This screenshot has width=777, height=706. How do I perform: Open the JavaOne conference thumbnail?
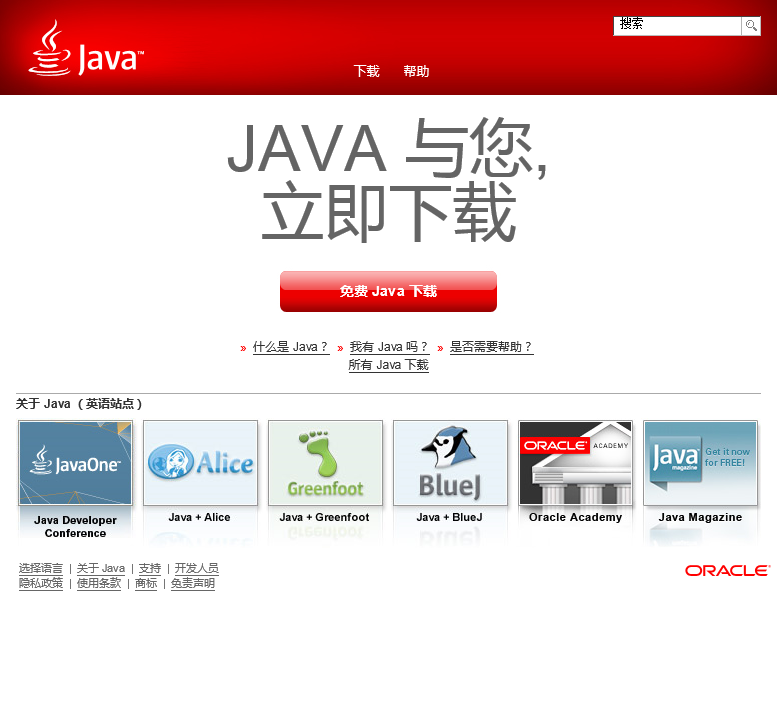click(75, 463)
